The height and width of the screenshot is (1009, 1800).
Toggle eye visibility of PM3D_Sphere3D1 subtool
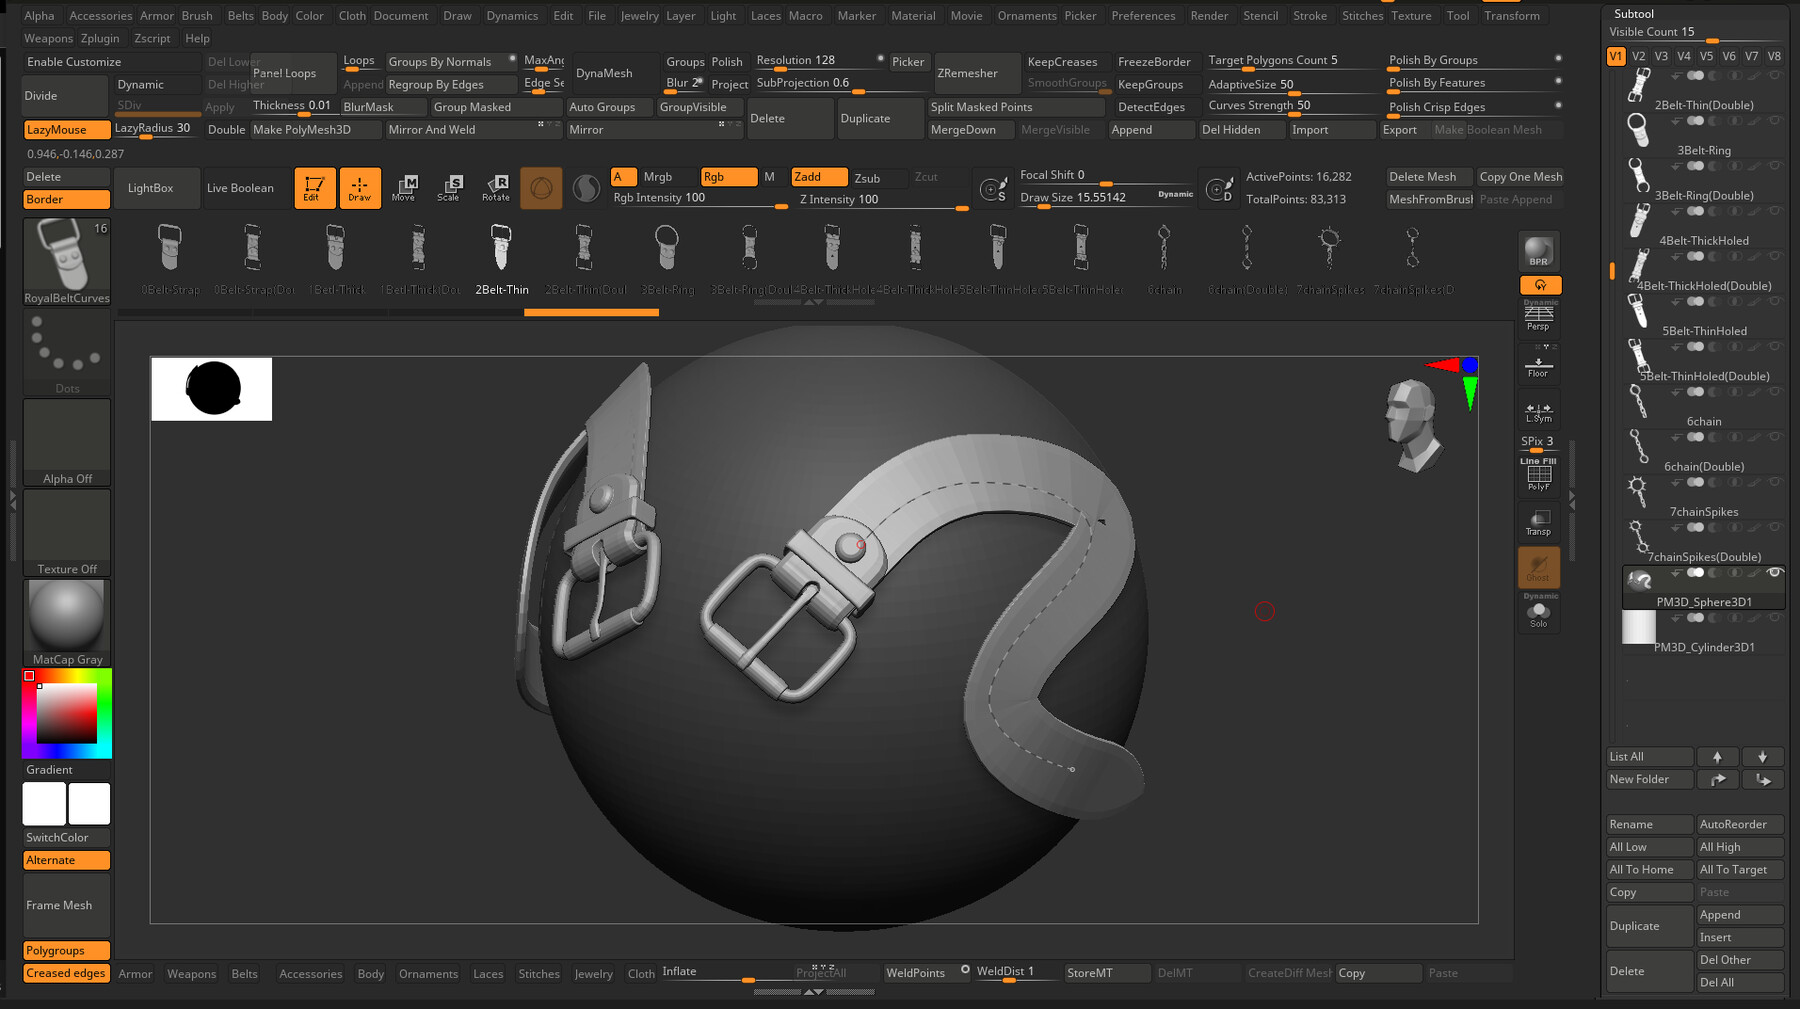1774,573
